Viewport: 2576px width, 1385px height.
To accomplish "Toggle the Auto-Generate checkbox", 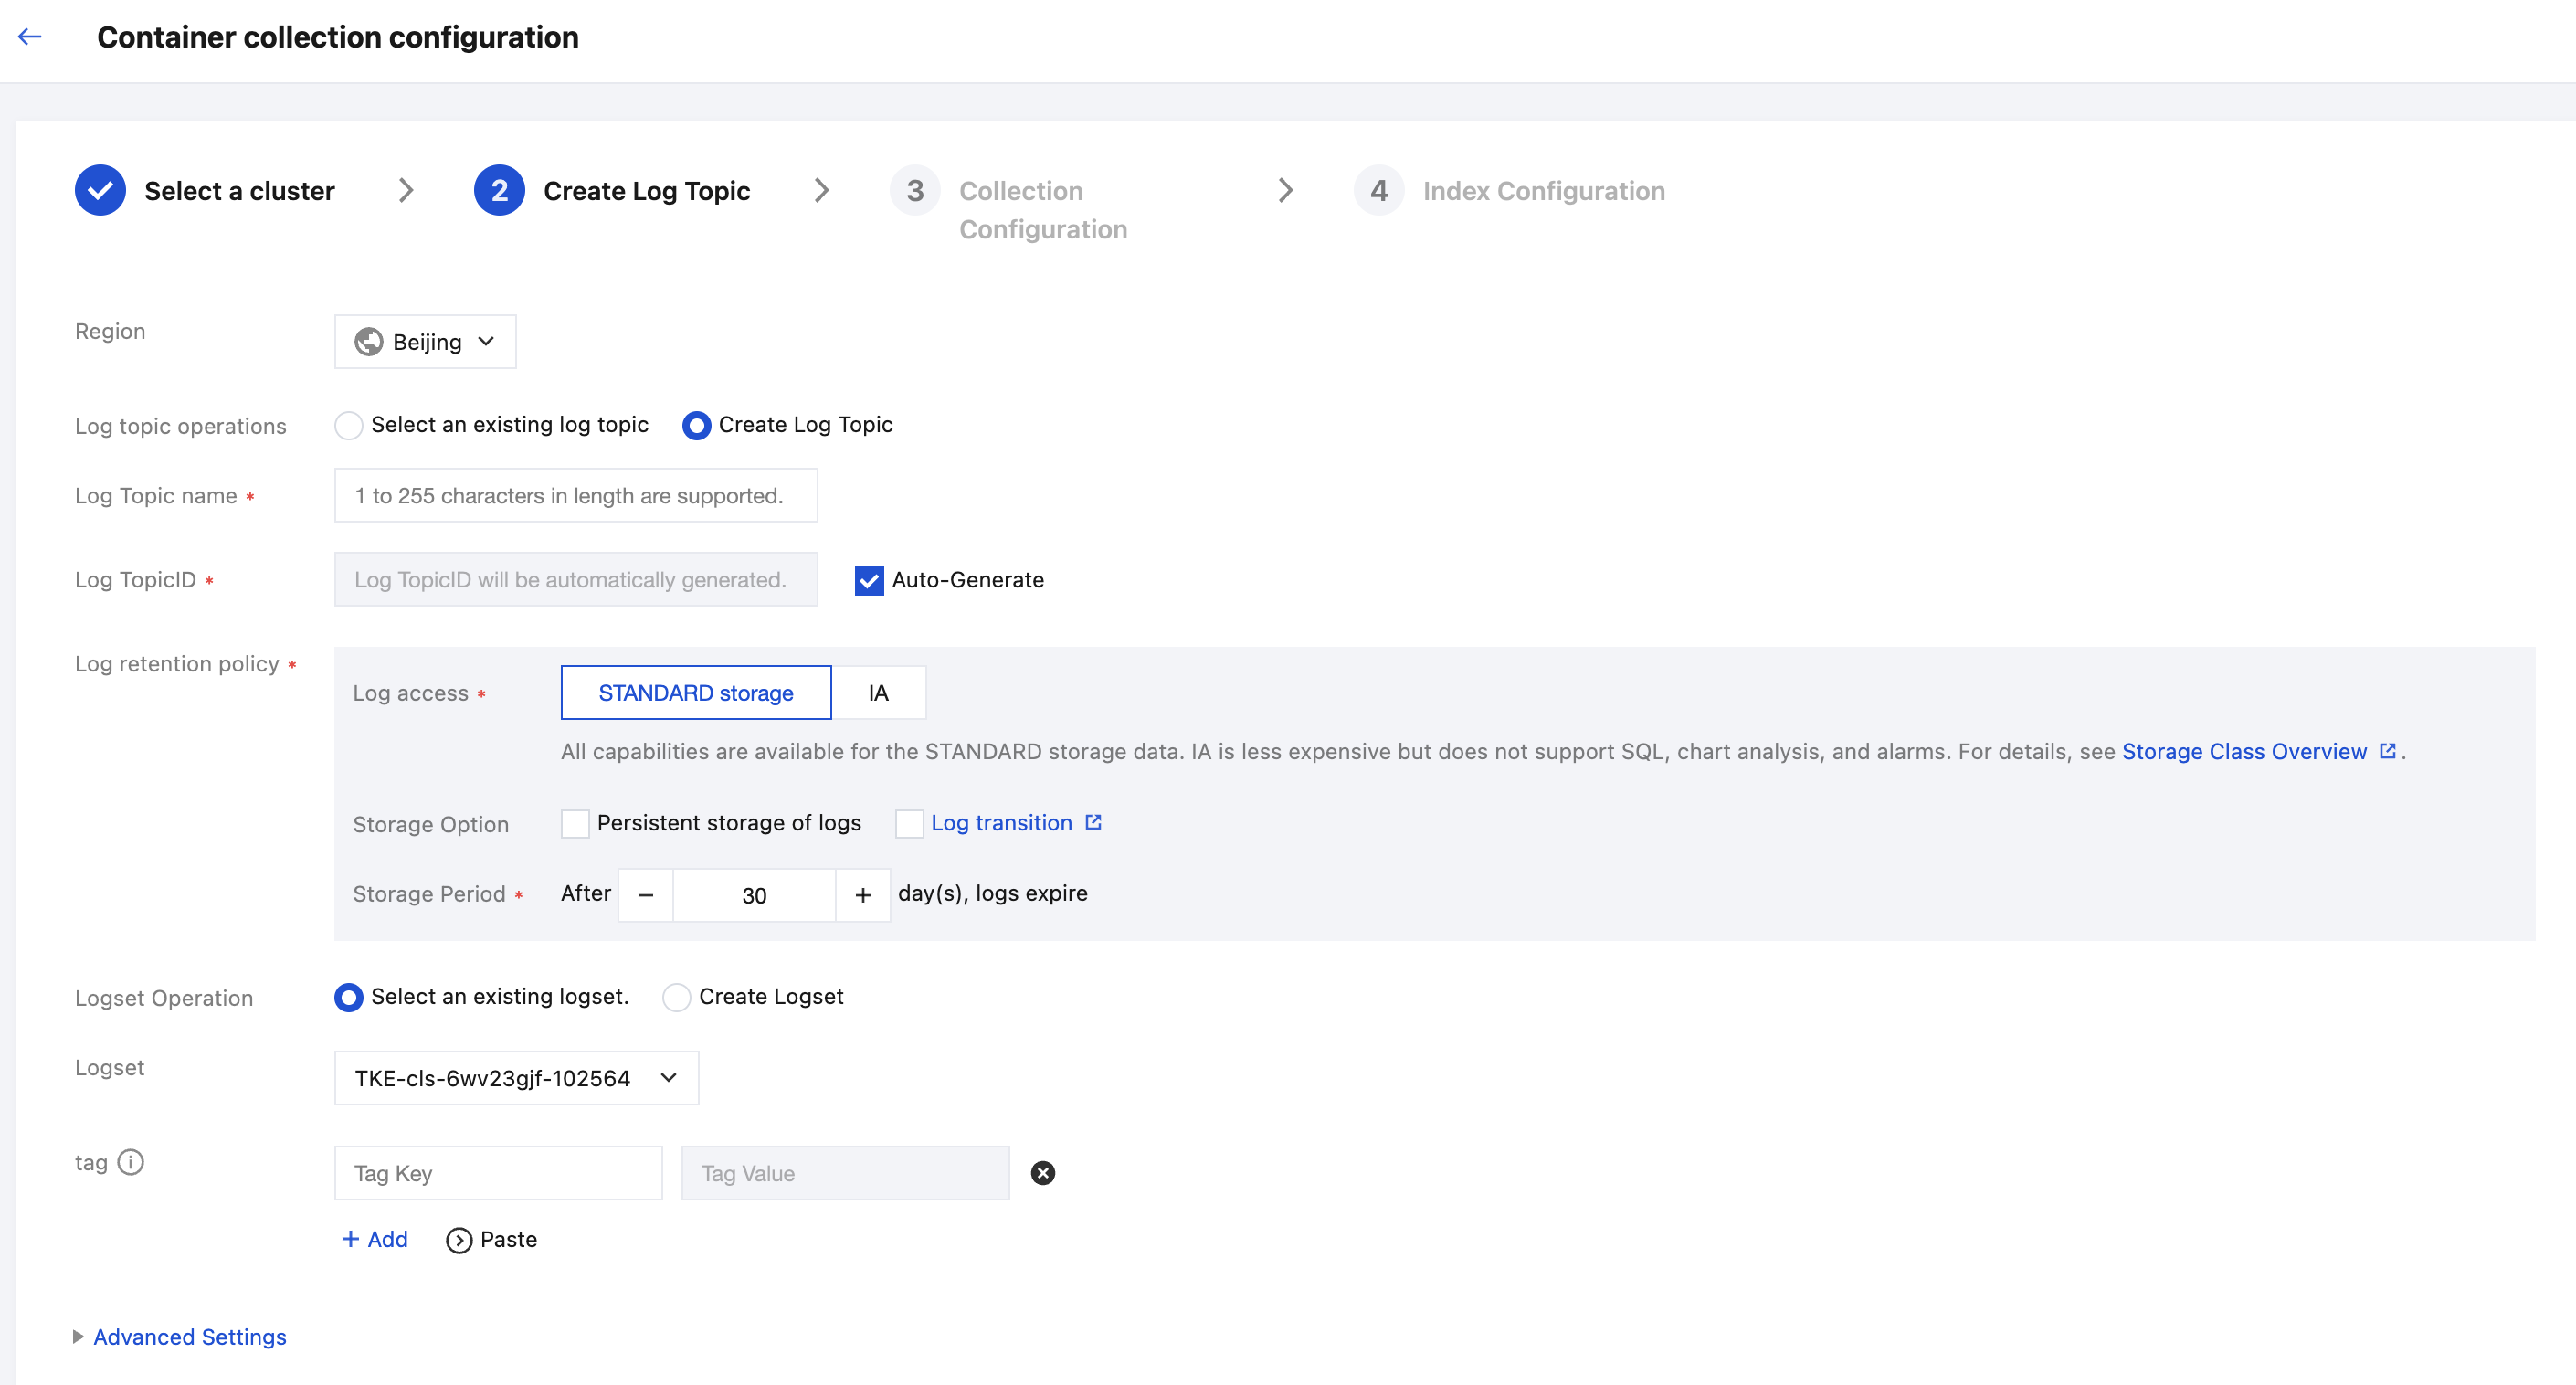I will 869,580.
